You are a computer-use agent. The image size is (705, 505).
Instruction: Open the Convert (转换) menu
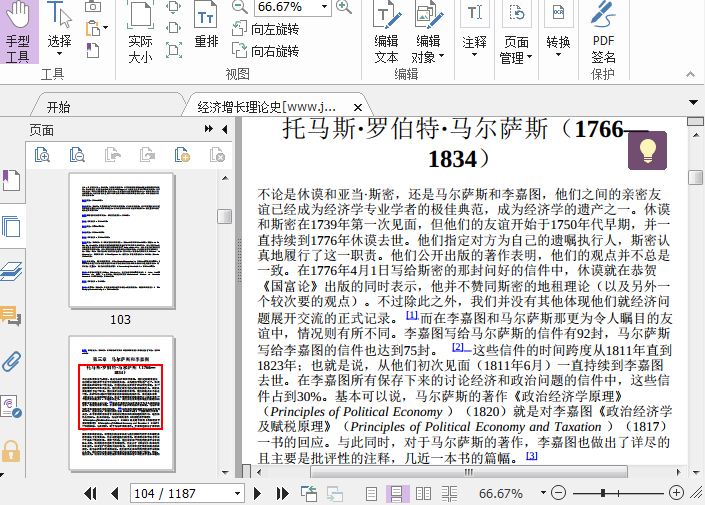click(x=558, y=30)
